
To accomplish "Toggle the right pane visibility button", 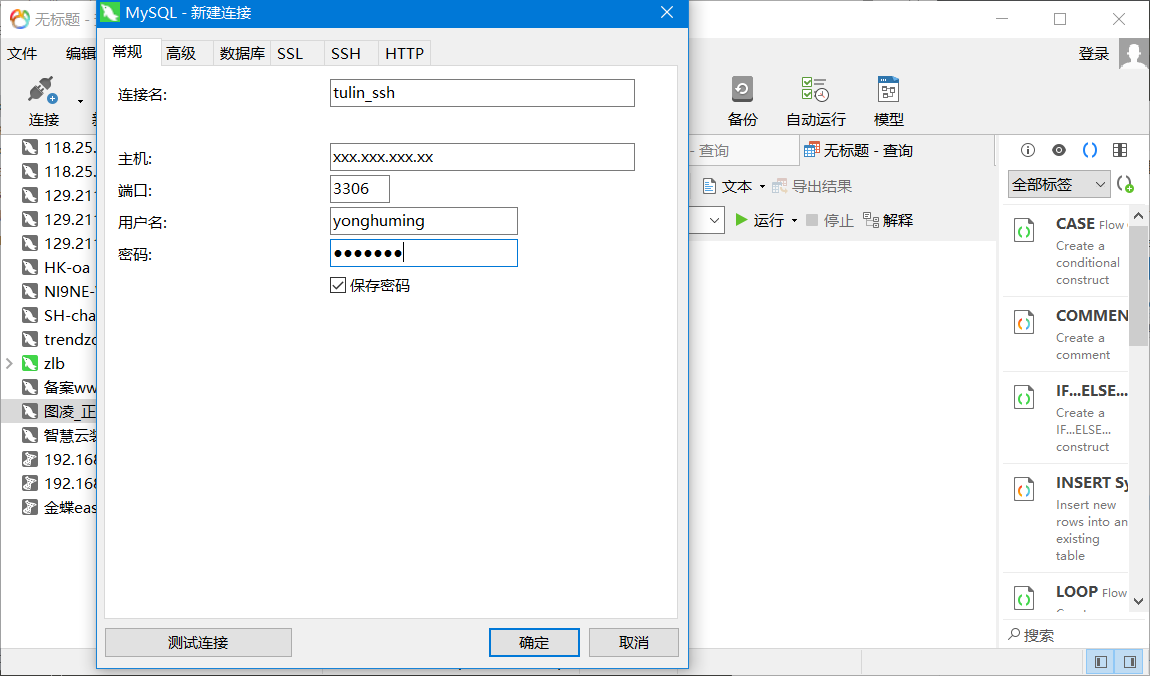I will (x=1130, y=662).
